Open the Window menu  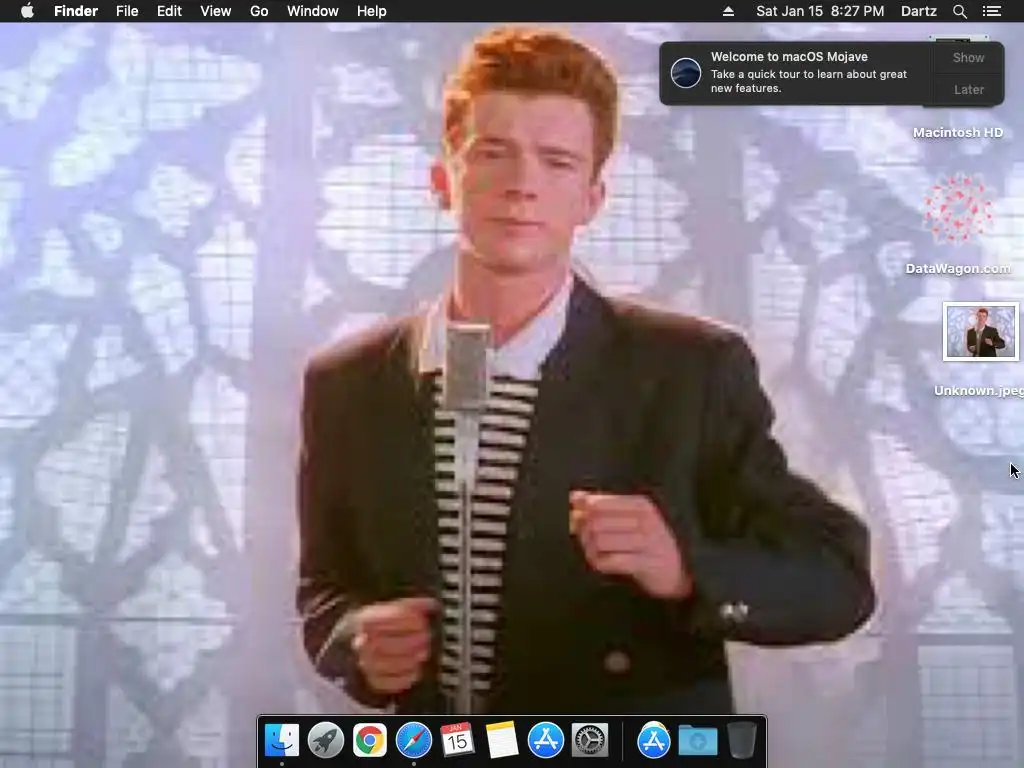313,11
